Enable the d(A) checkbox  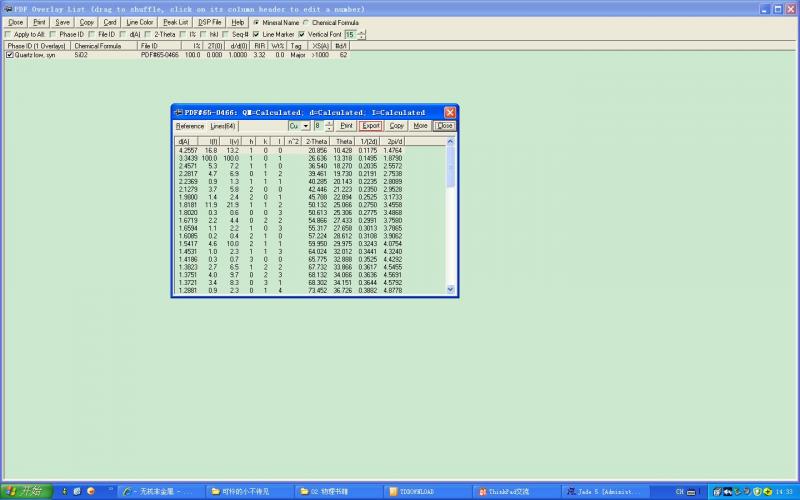122,34
